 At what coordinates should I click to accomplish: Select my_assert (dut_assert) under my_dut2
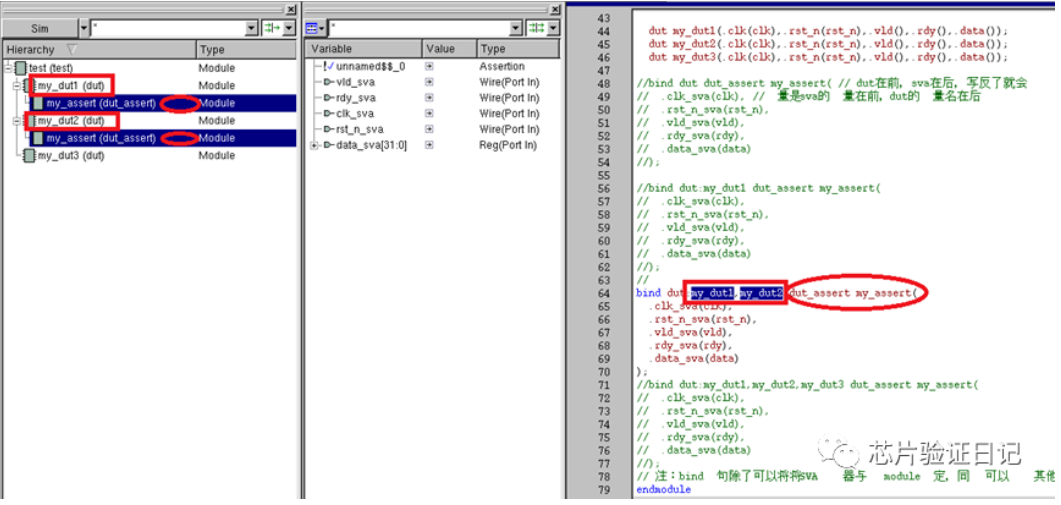(x=101, y=138)
